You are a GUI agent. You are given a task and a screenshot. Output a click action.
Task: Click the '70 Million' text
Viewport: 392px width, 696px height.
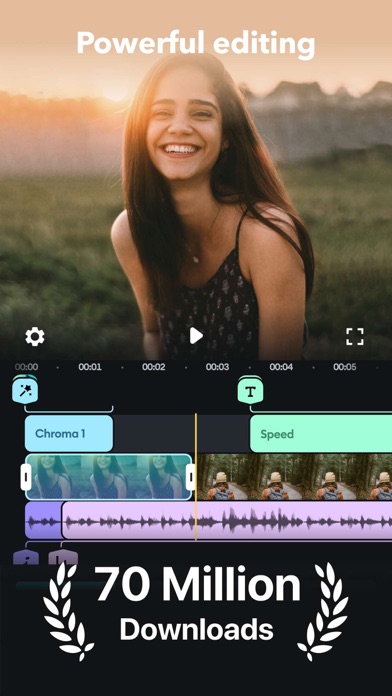click(198, 585)
